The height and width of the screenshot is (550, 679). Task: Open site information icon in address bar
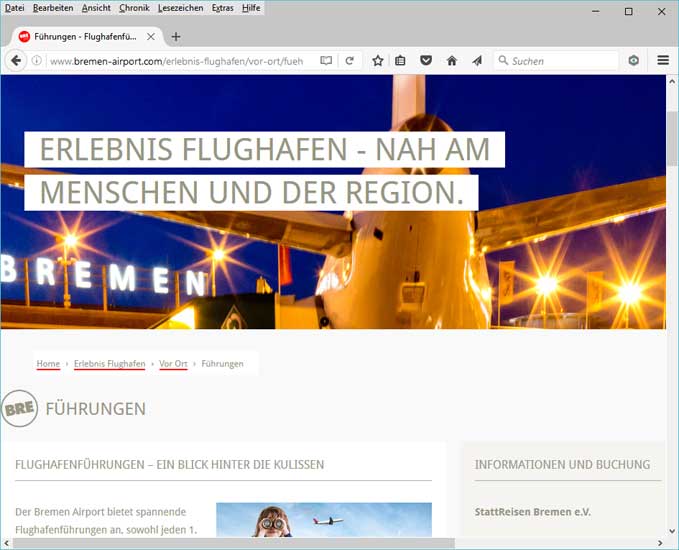pos(37,61)
